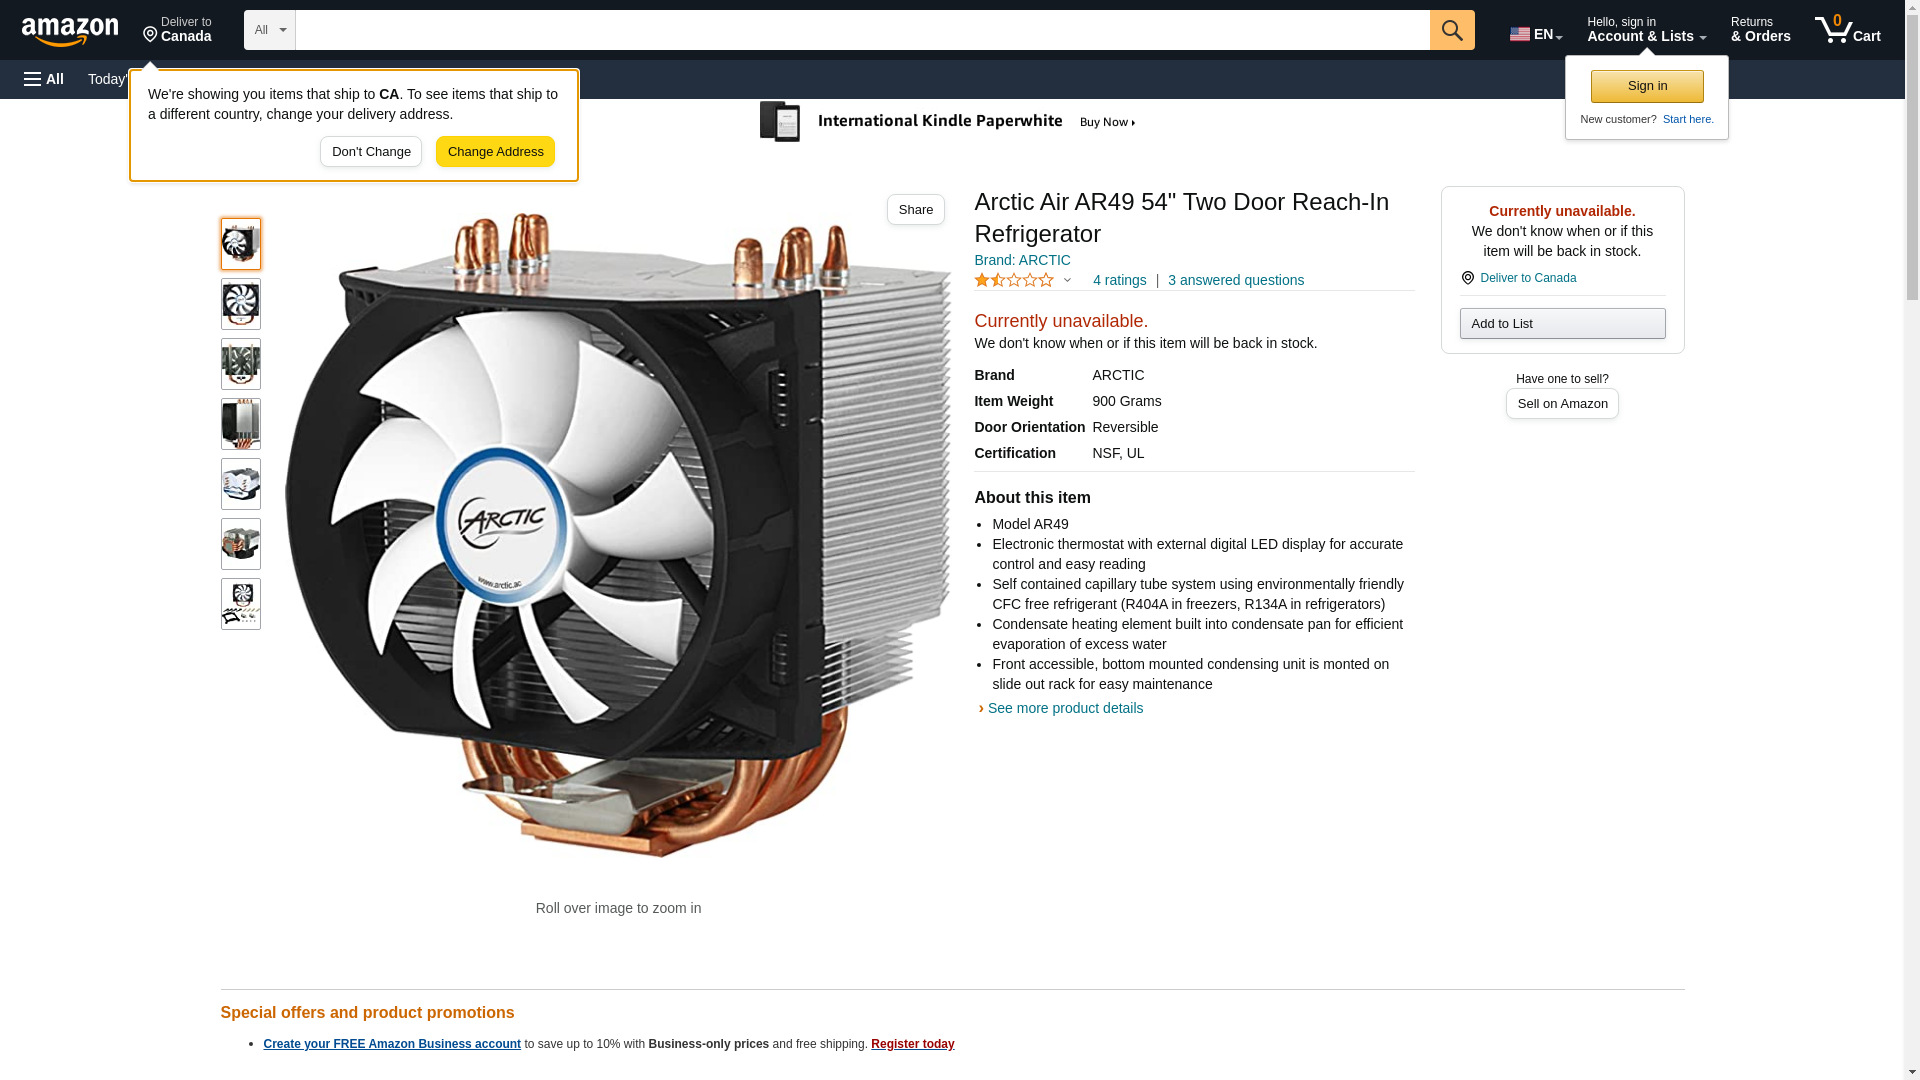
Task: Select the second product thumbnail image
Action: tap(241, 304)
